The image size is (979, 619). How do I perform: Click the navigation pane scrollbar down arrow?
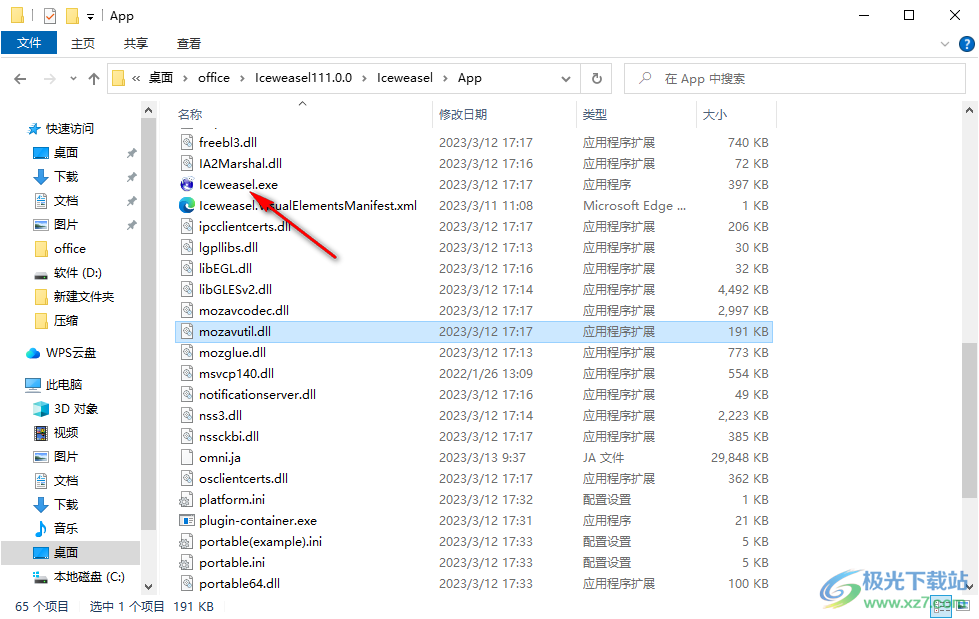click(x=148, y=587)
